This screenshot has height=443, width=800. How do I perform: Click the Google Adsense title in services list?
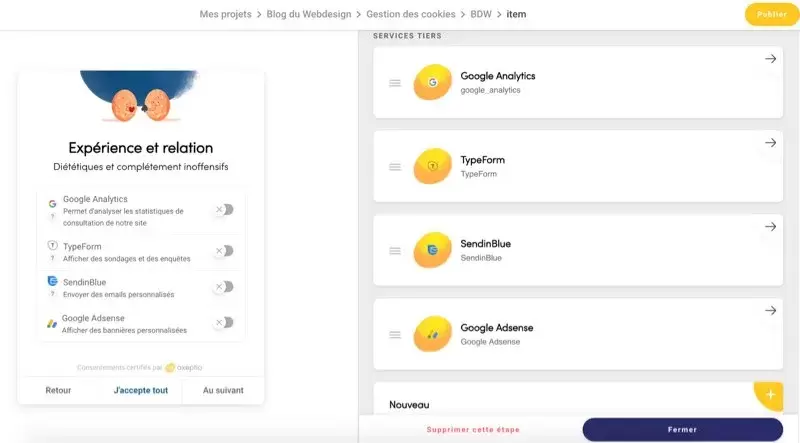coord(496,328)
